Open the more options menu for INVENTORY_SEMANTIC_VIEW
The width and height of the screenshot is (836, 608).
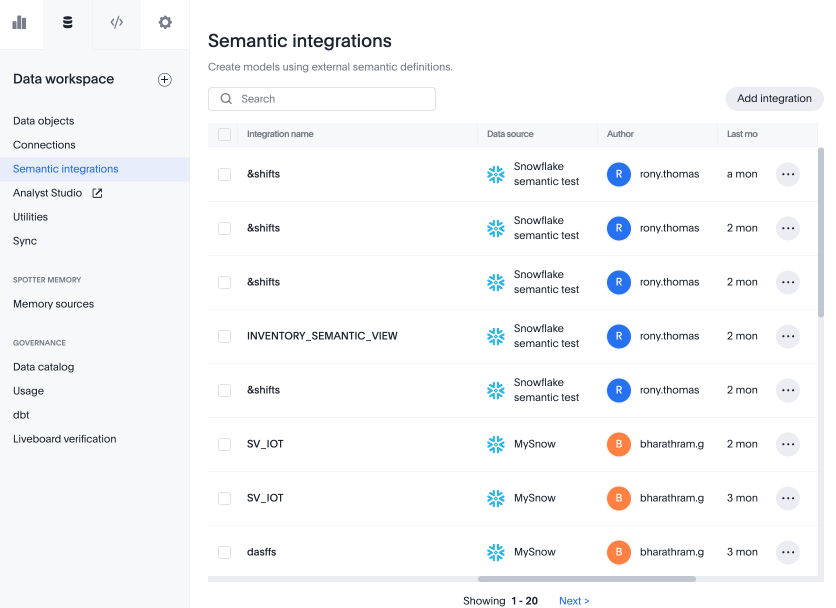coord(788,336)
